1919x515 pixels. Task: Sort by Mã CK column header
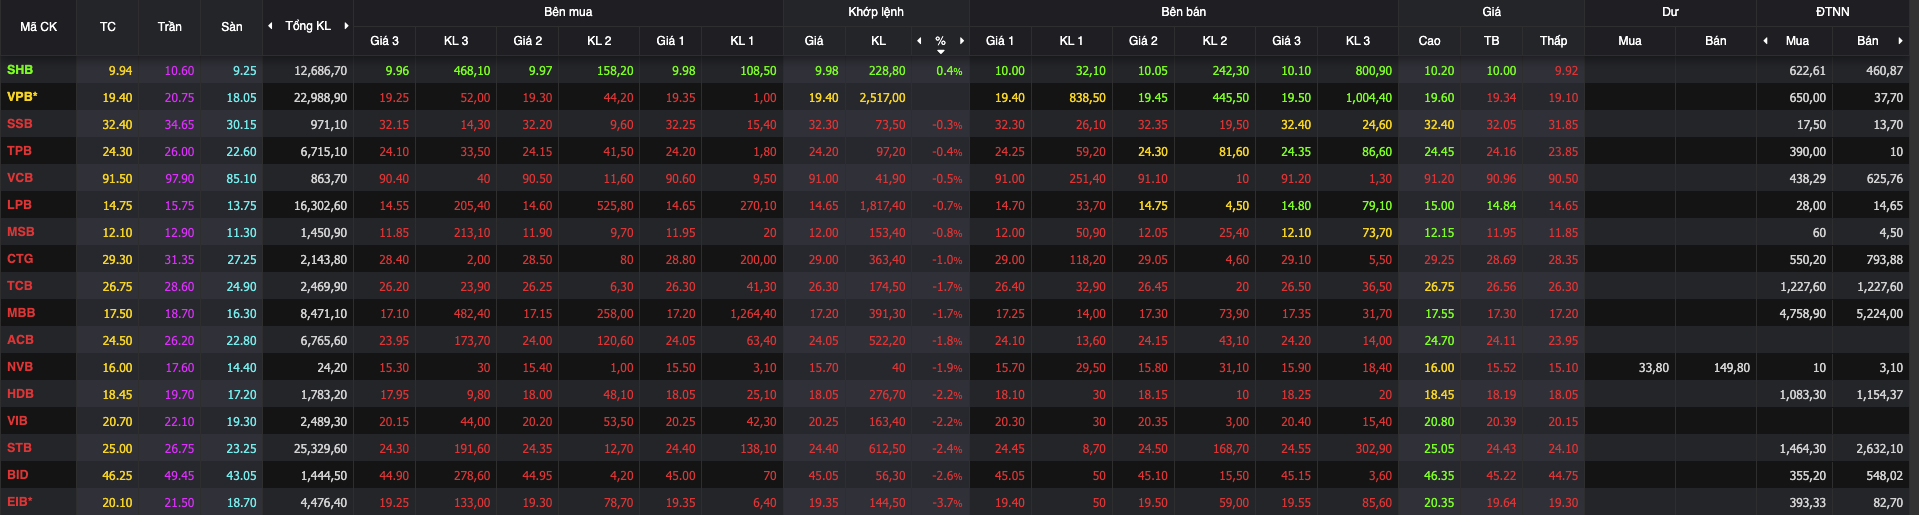pos(38,27)
